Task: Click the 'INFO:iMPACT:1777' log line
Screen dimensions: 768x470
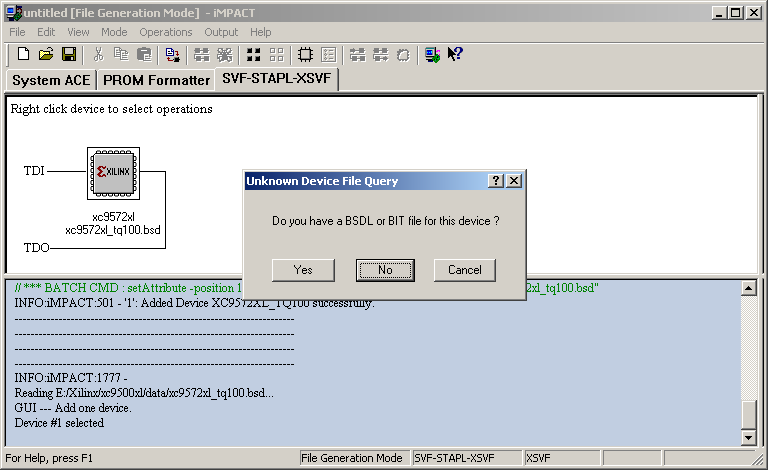Action: tap(71, 378)
